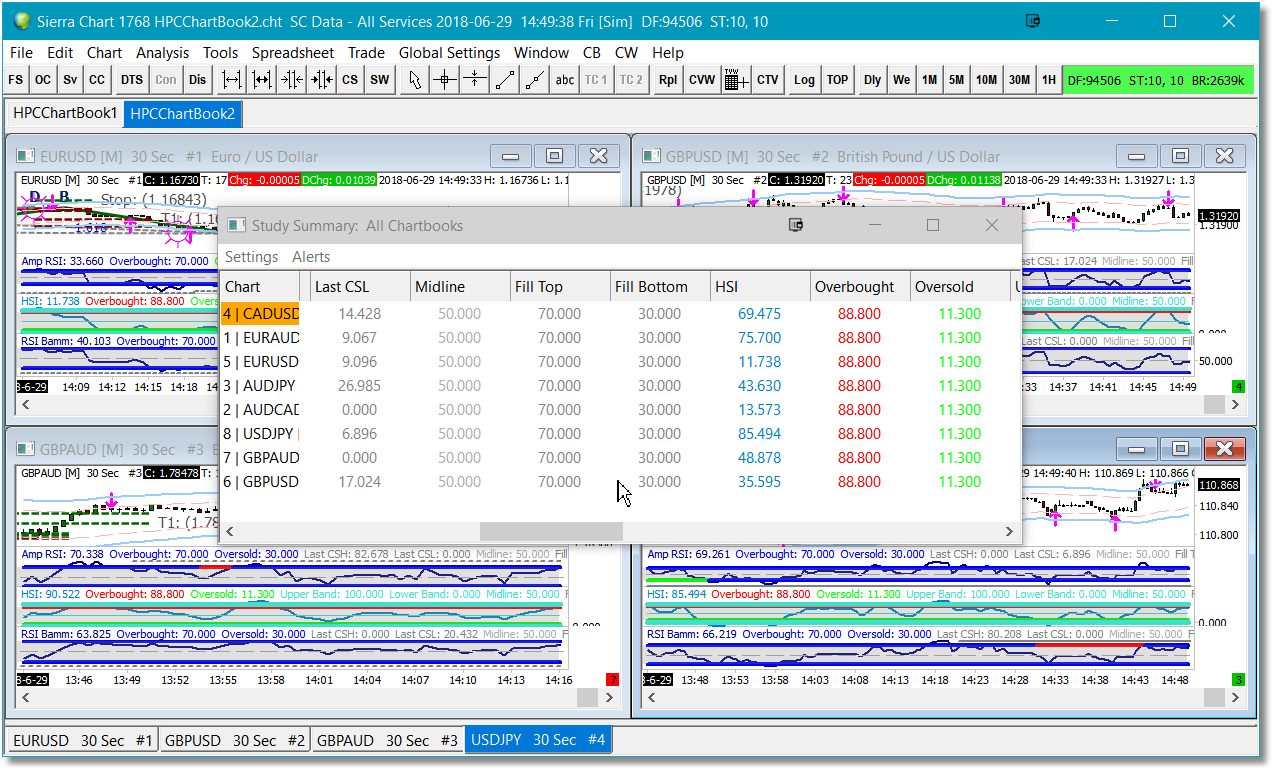Select the 30M timeframe button

tap(1020, 80)
